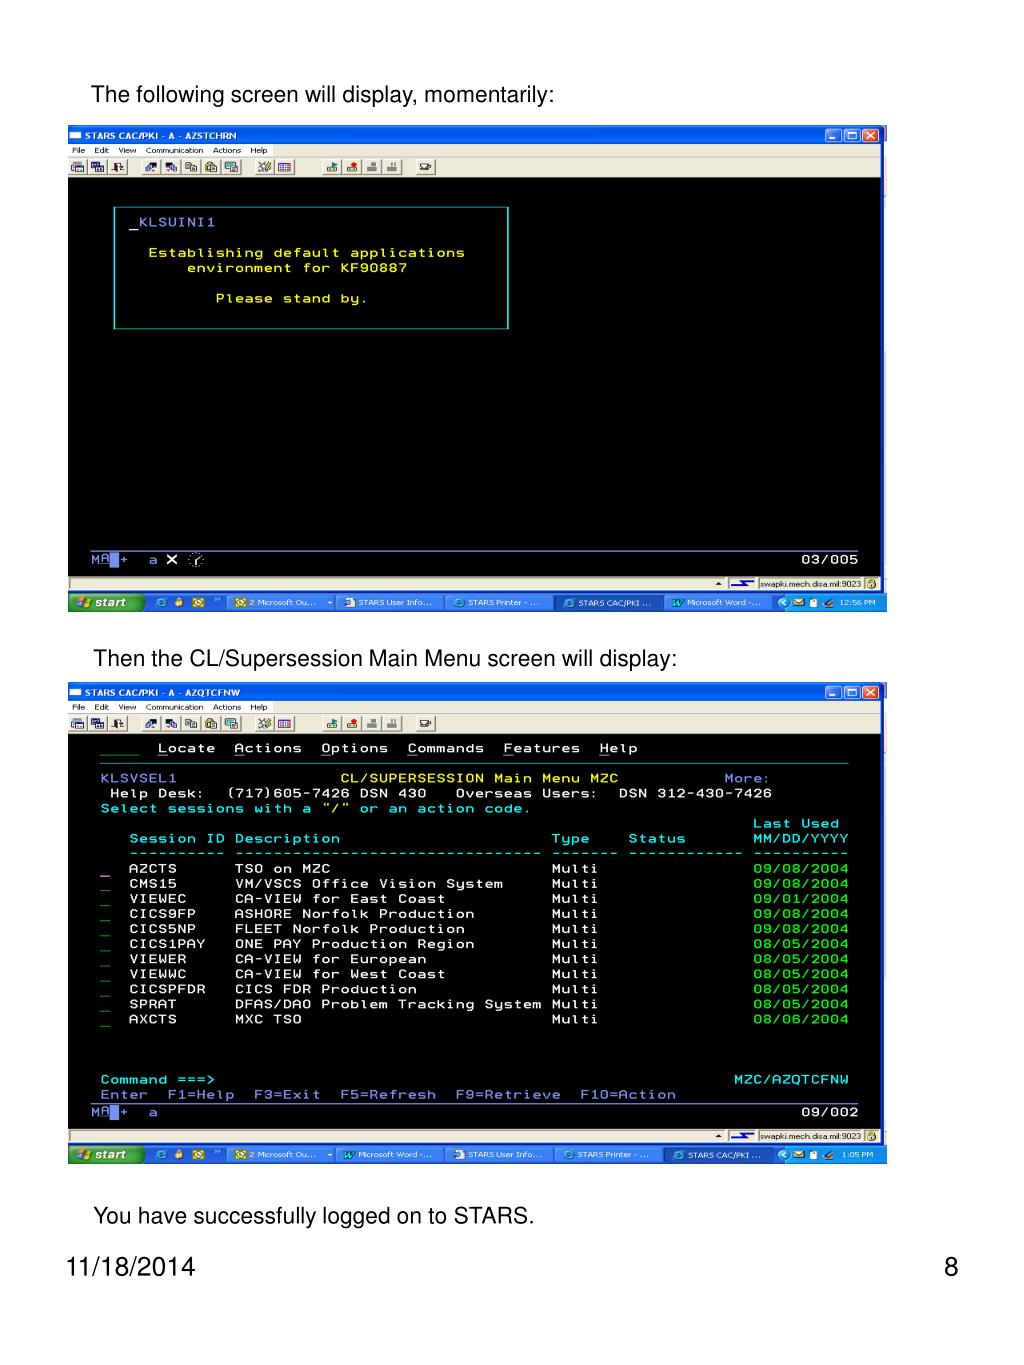
Task: Open the Communication menu in AZQTCFNW window
Action: click(x=174, y=707)
